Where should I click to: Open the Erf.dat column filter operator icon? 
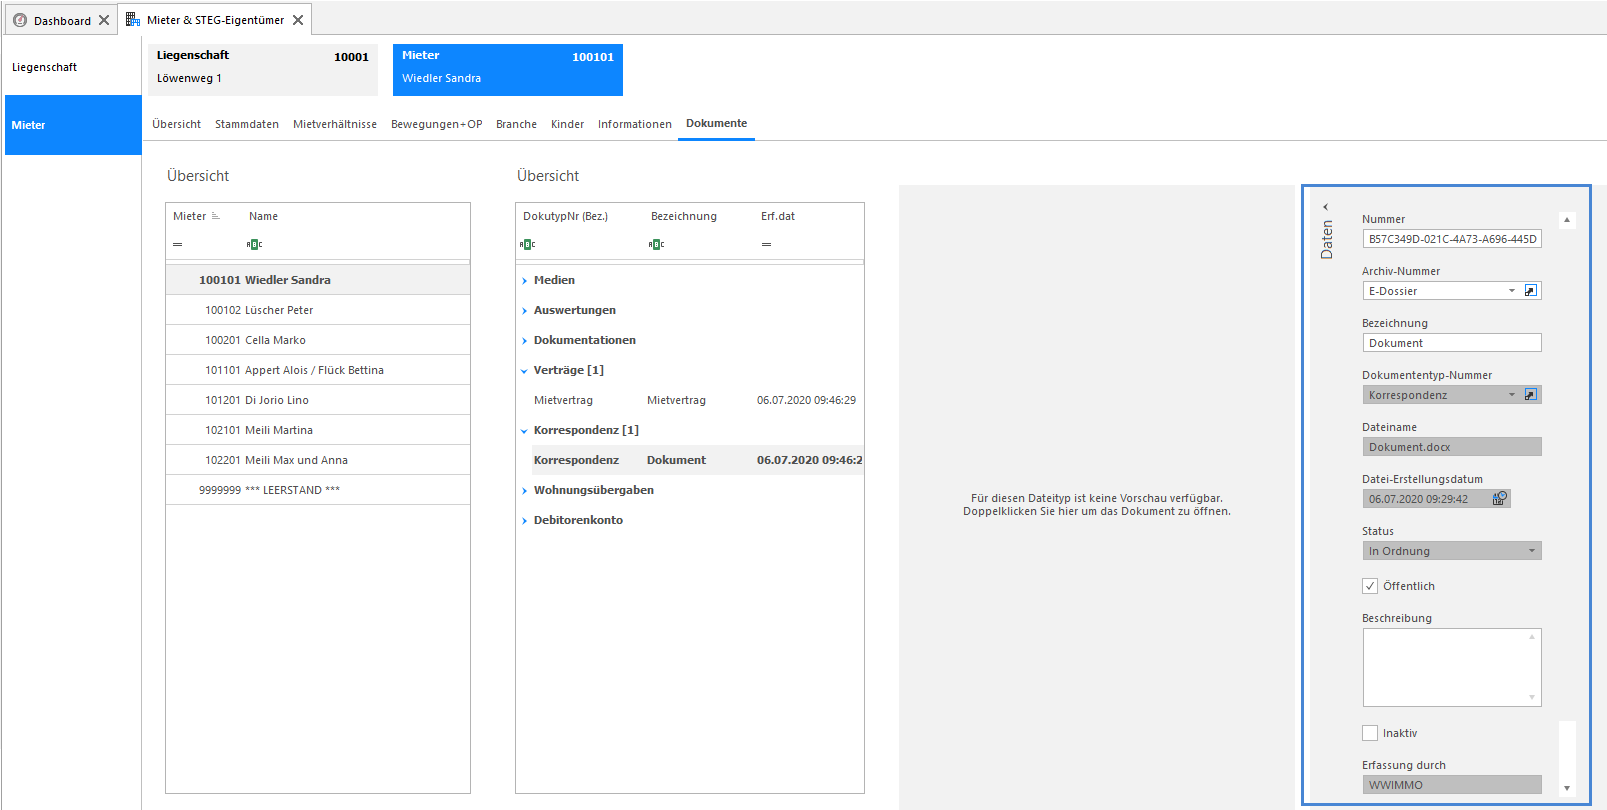pyautogui.click(x=766, y=244)
